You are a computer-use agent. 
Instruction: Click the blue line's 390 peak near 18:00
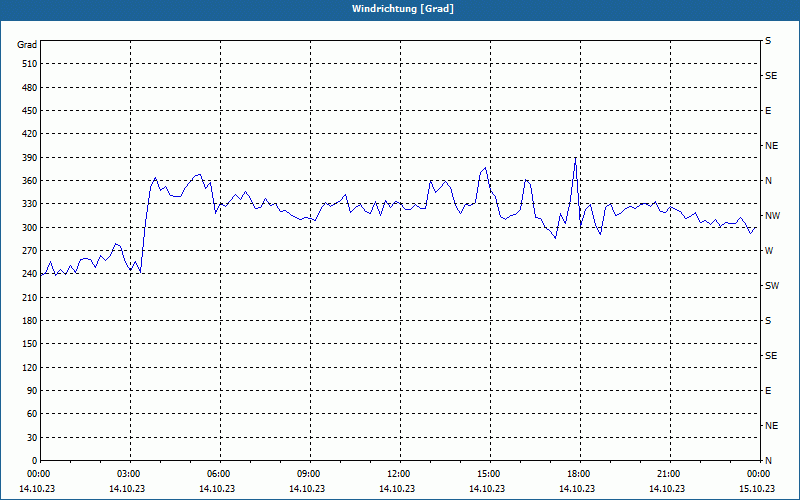tap(576, 158)
